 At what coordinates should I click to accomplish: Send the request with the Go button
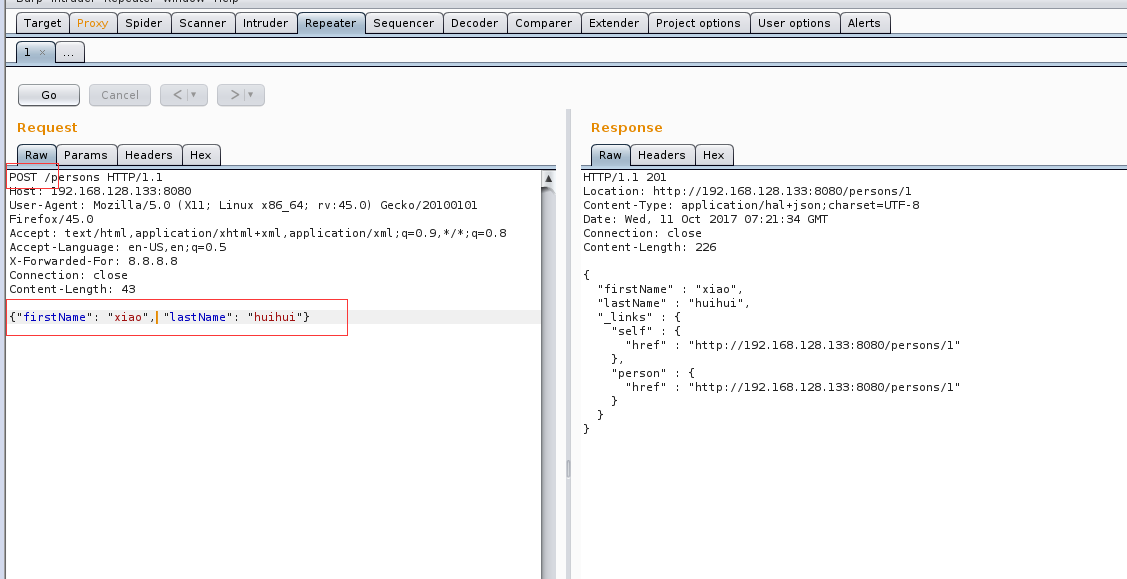[48, 94]
